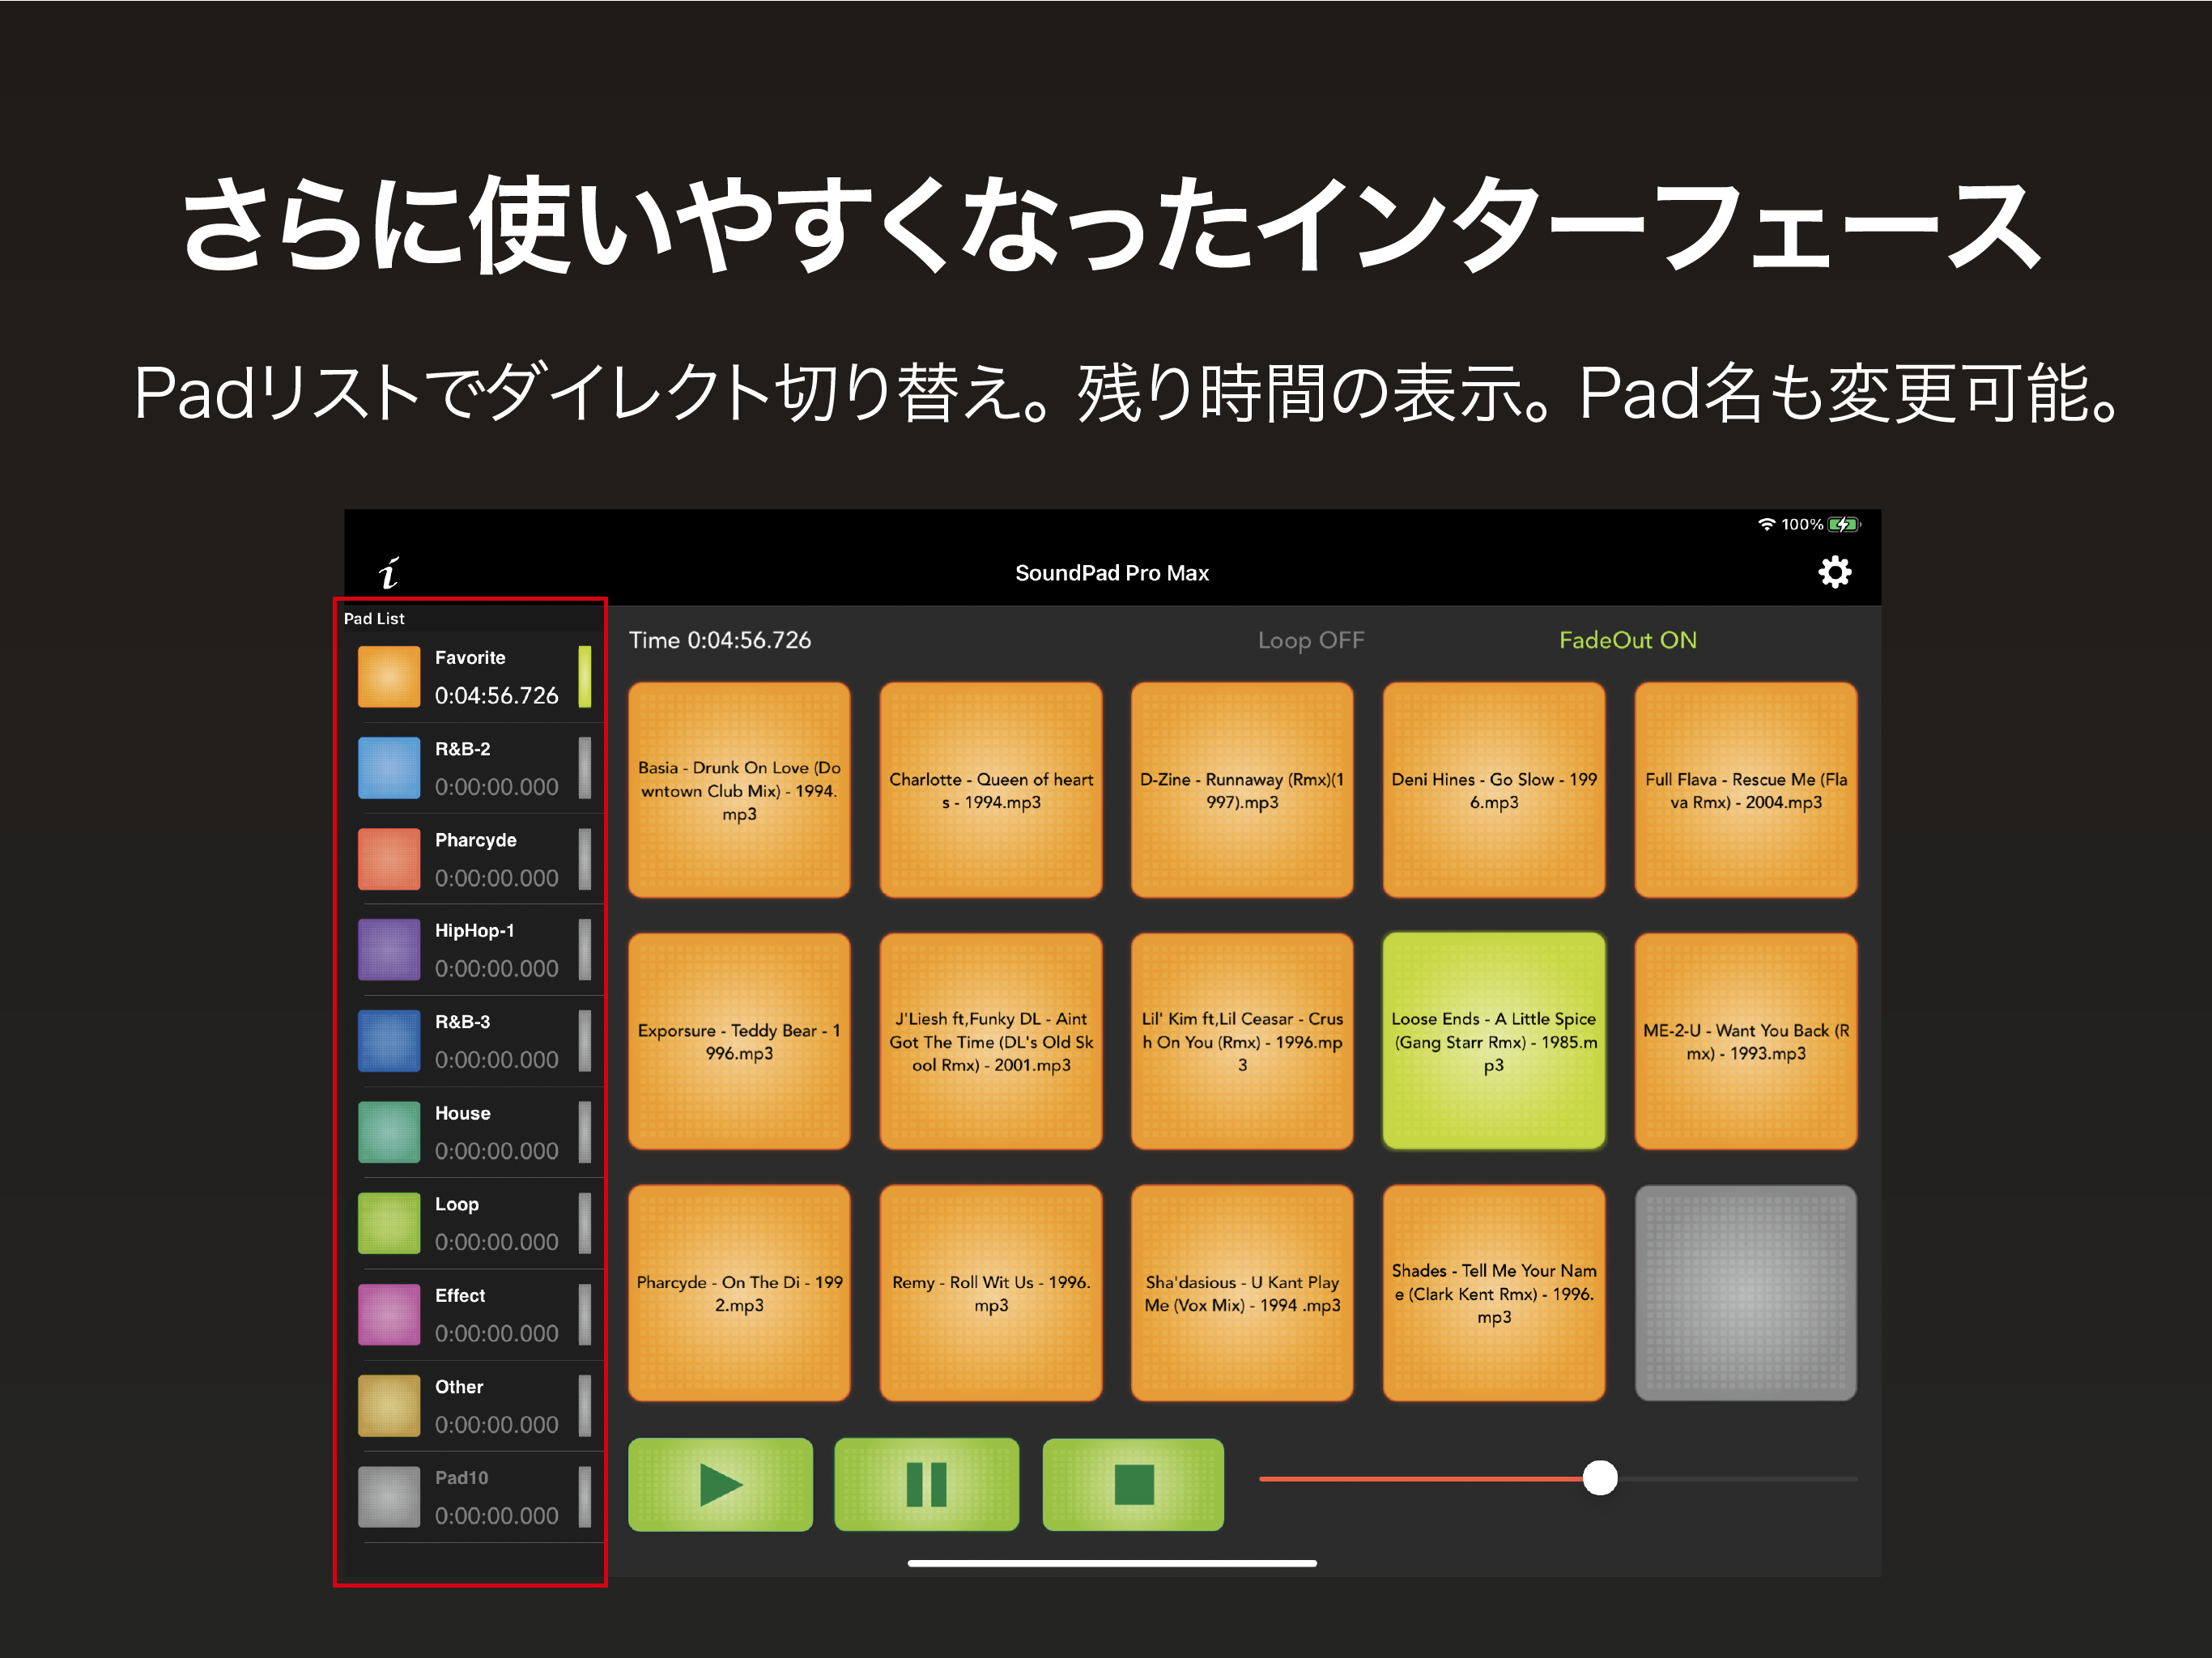Tap the empty gray pad
The height and width of the screenshot is (1658, 2212).
[1745, 1293]
